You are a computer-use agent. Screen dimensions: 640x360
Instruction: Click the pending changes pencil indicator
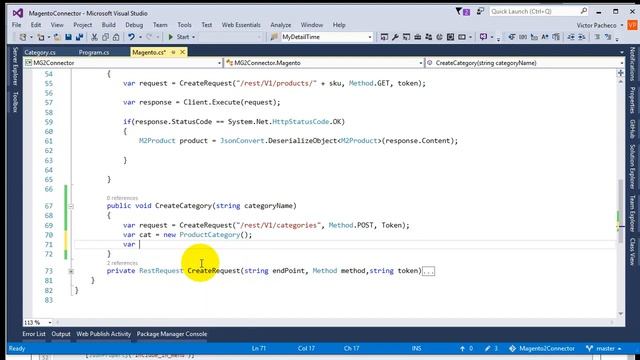coord(491,348)
